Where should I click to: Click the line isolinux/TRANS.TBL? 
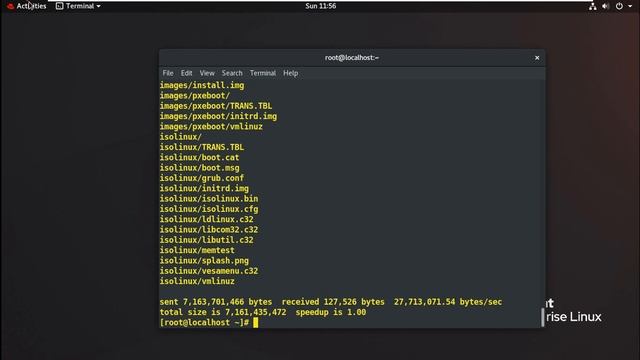[202, 147]
